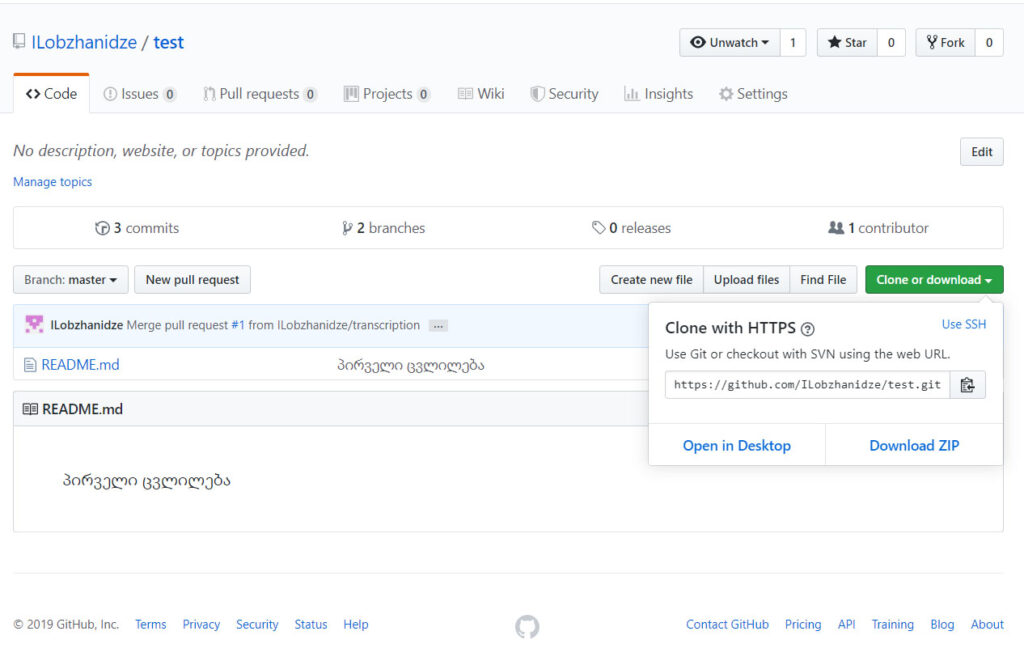
Task: Open the Unwatch notifications dropdown
Action: tap(729, 43)
